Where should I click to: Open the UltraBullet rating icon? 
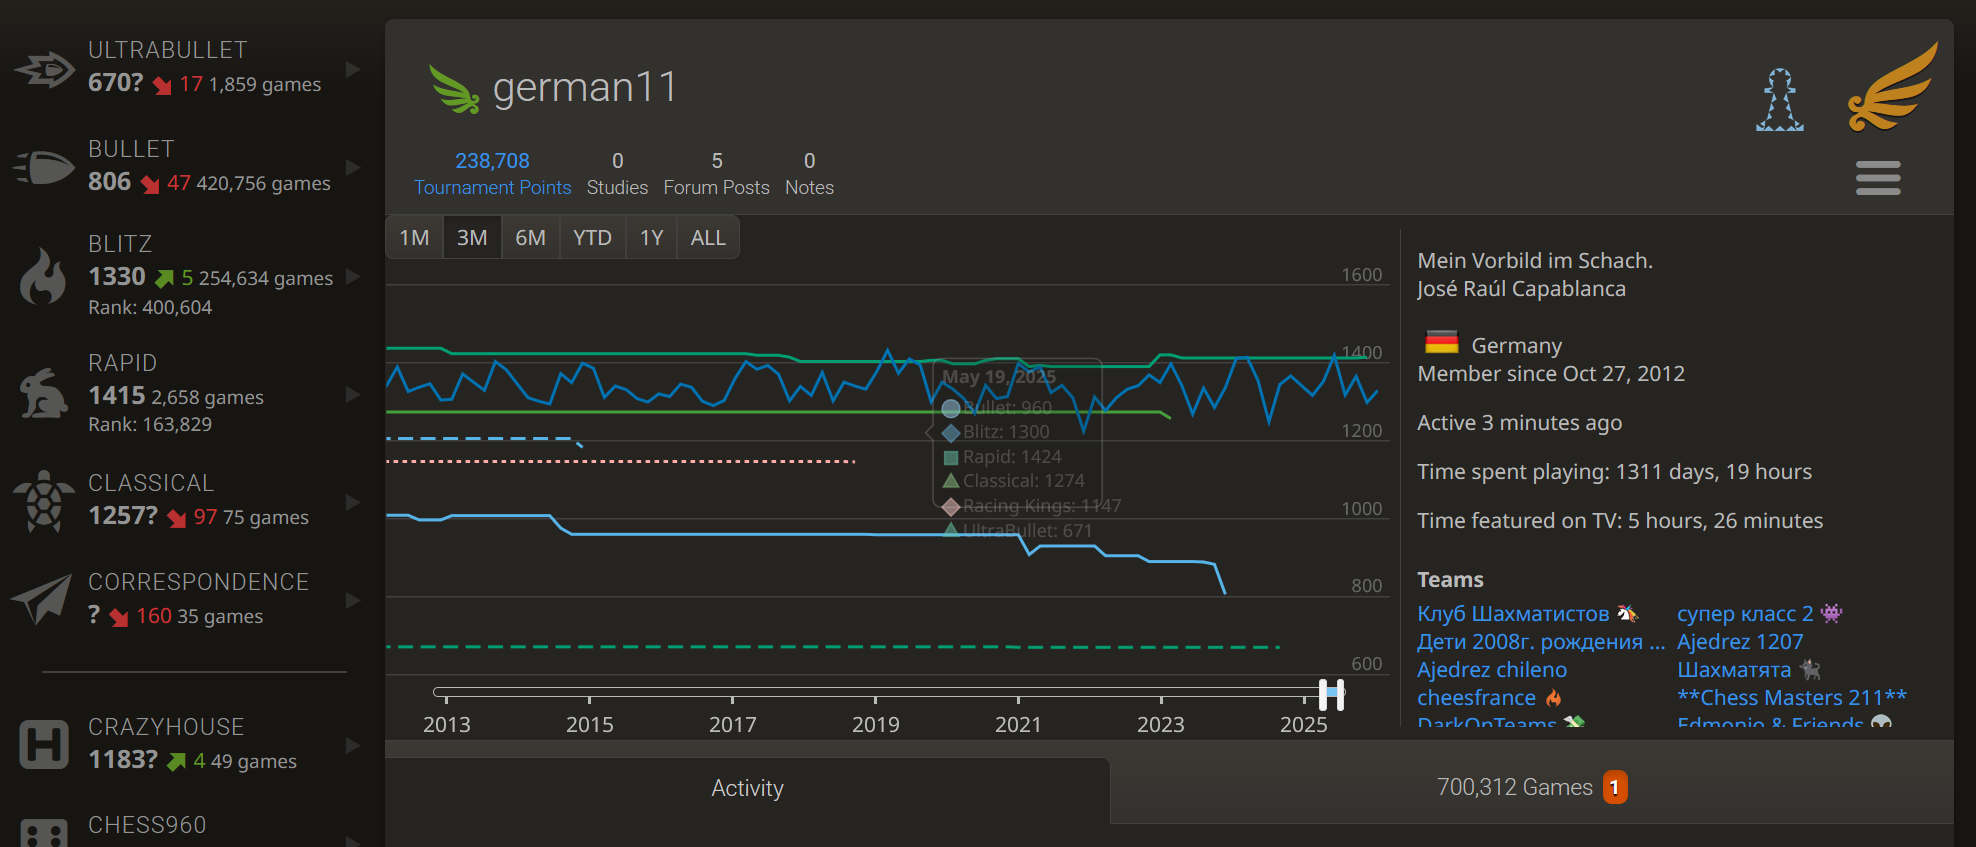[44, 69]
